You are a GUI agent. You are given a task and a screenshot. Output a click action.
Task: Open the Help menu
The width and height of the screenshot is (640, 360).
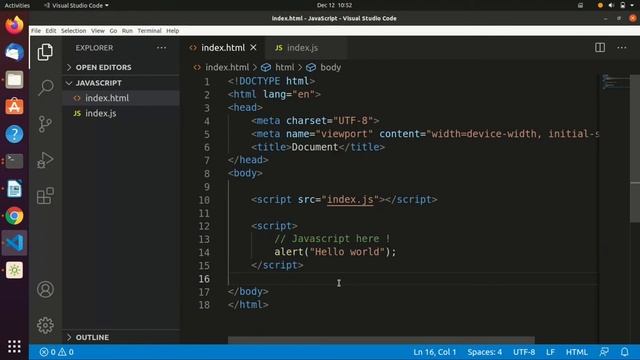pos(173,31)
